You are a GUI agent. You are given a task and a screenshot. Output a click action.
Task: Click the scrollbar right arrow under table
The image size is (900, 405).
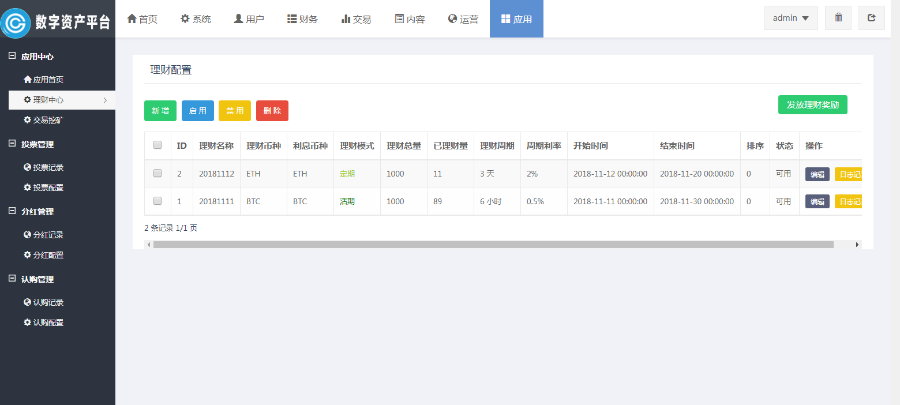tap(858, 244)
